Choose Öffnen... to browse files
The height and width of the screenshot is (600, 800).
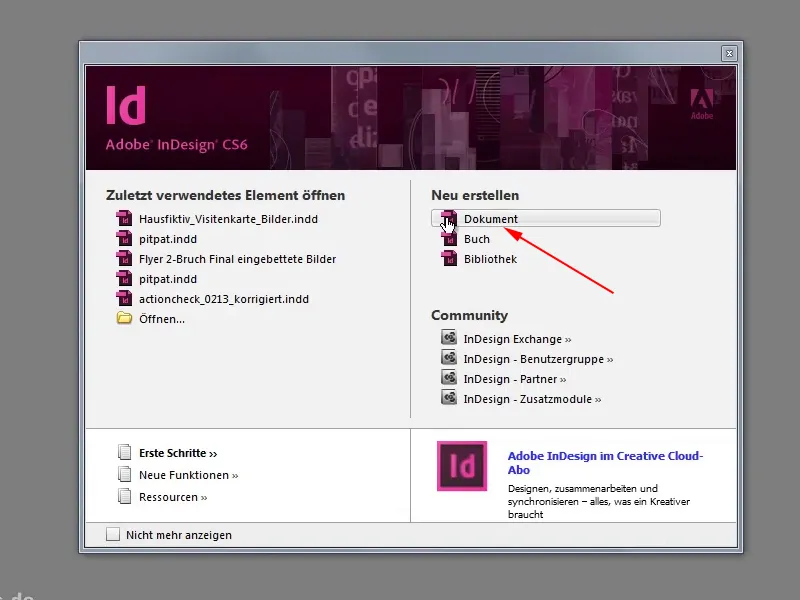click(162, 319)
